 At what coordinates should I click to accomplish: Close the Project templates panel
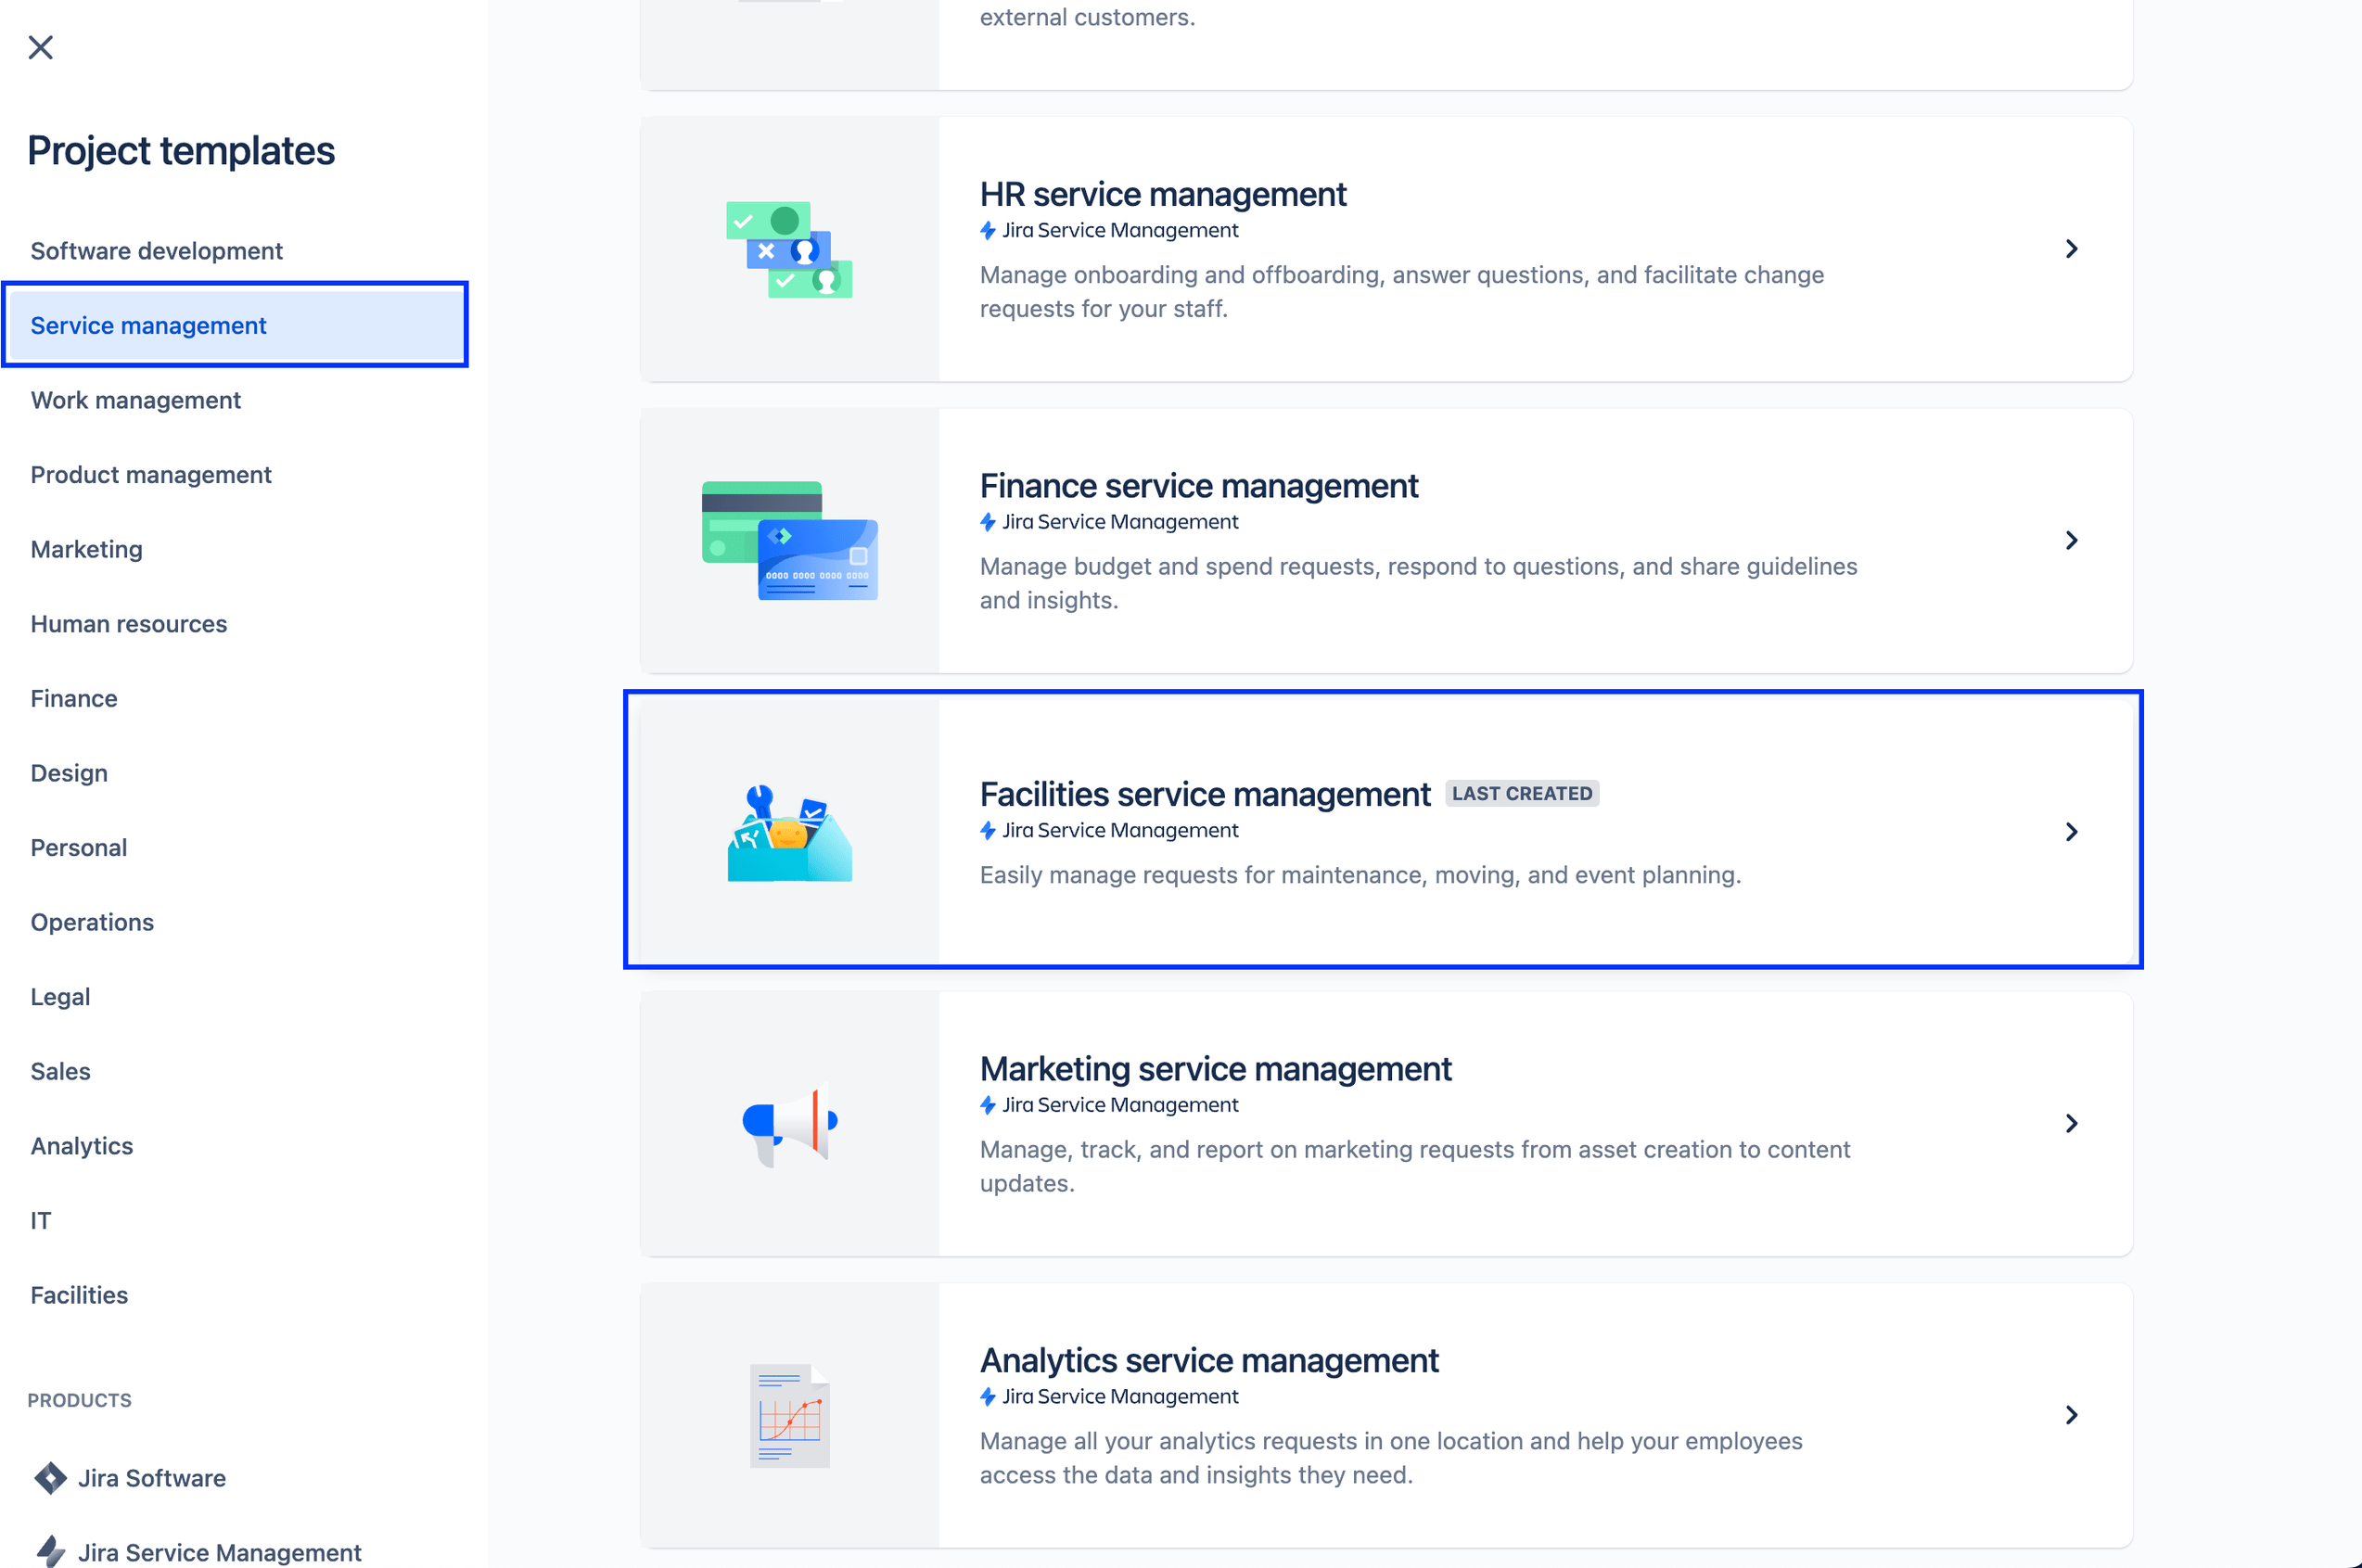40,45
